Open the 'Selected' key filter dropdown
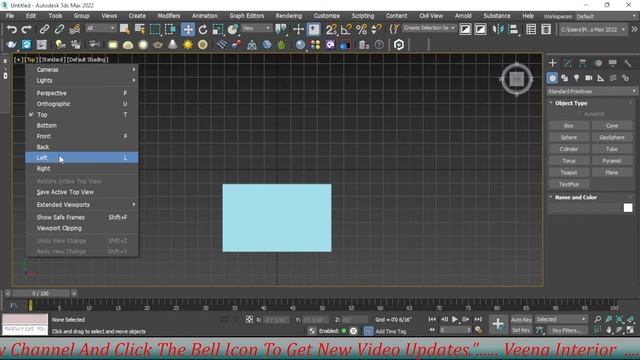The image size is (640, 360). click(x=561, y=319)
